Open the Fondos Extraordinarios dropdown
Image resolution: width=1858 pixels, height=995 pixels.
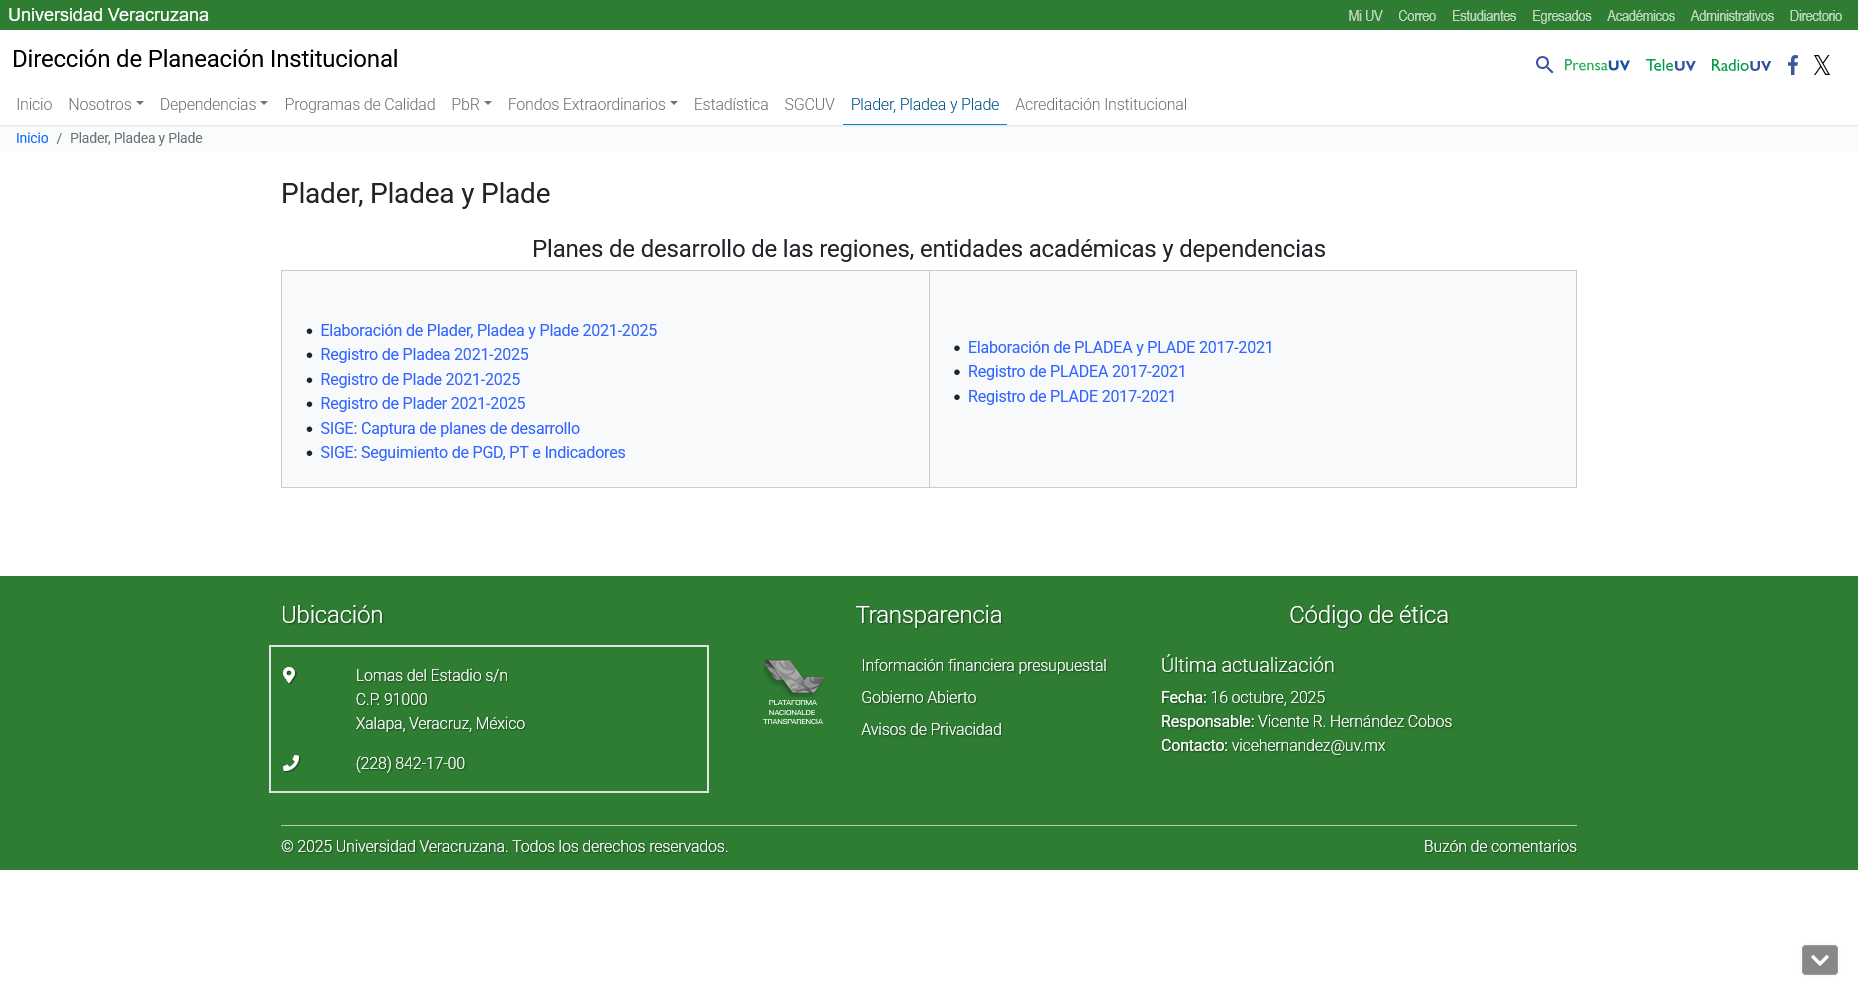pyautogui.click(x=592, y=104)
